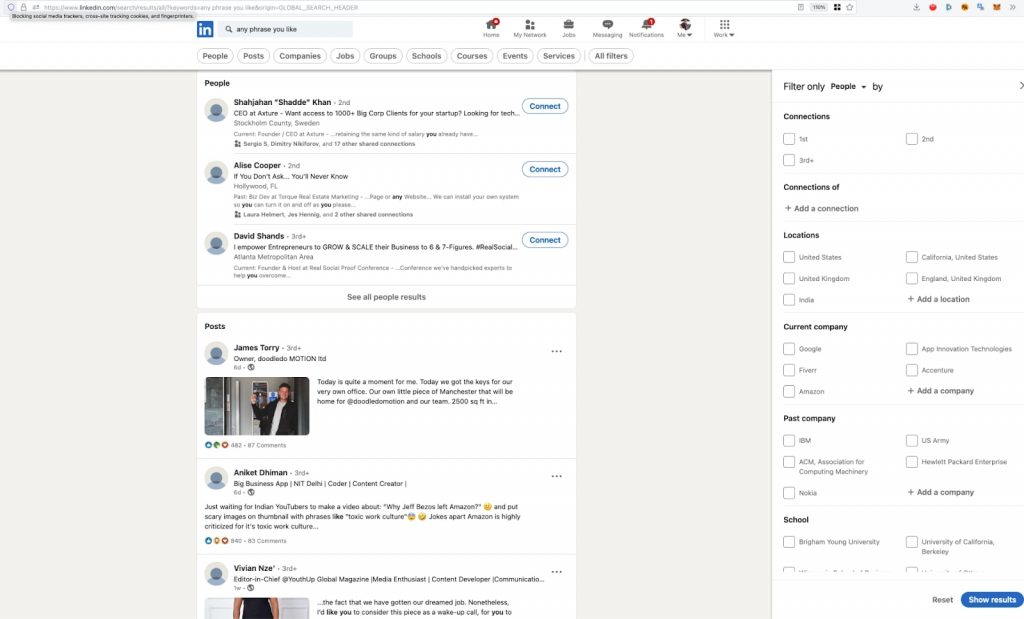Connect with Shahjahan Khan

pyautogui.click(x=545, y=106)
